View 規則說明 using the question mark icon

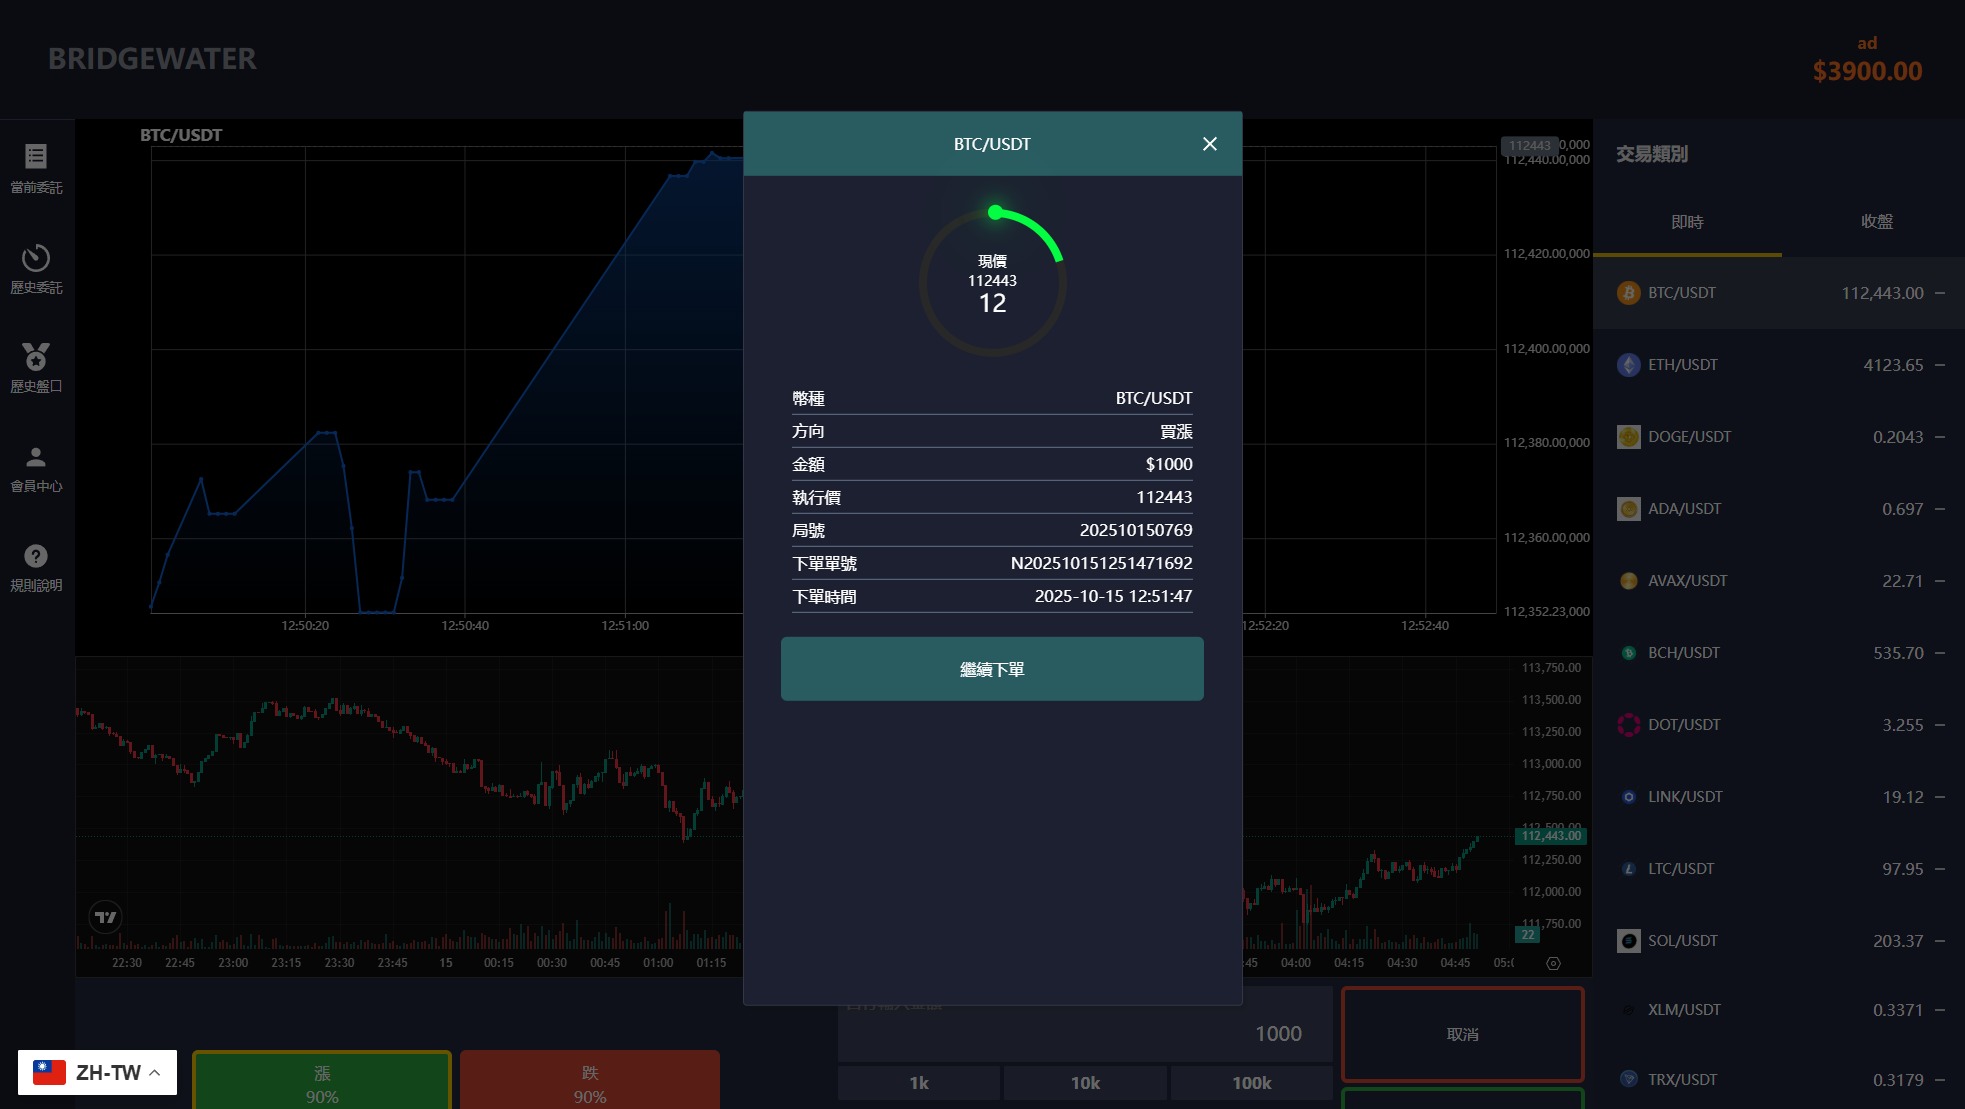click(36, 567)
